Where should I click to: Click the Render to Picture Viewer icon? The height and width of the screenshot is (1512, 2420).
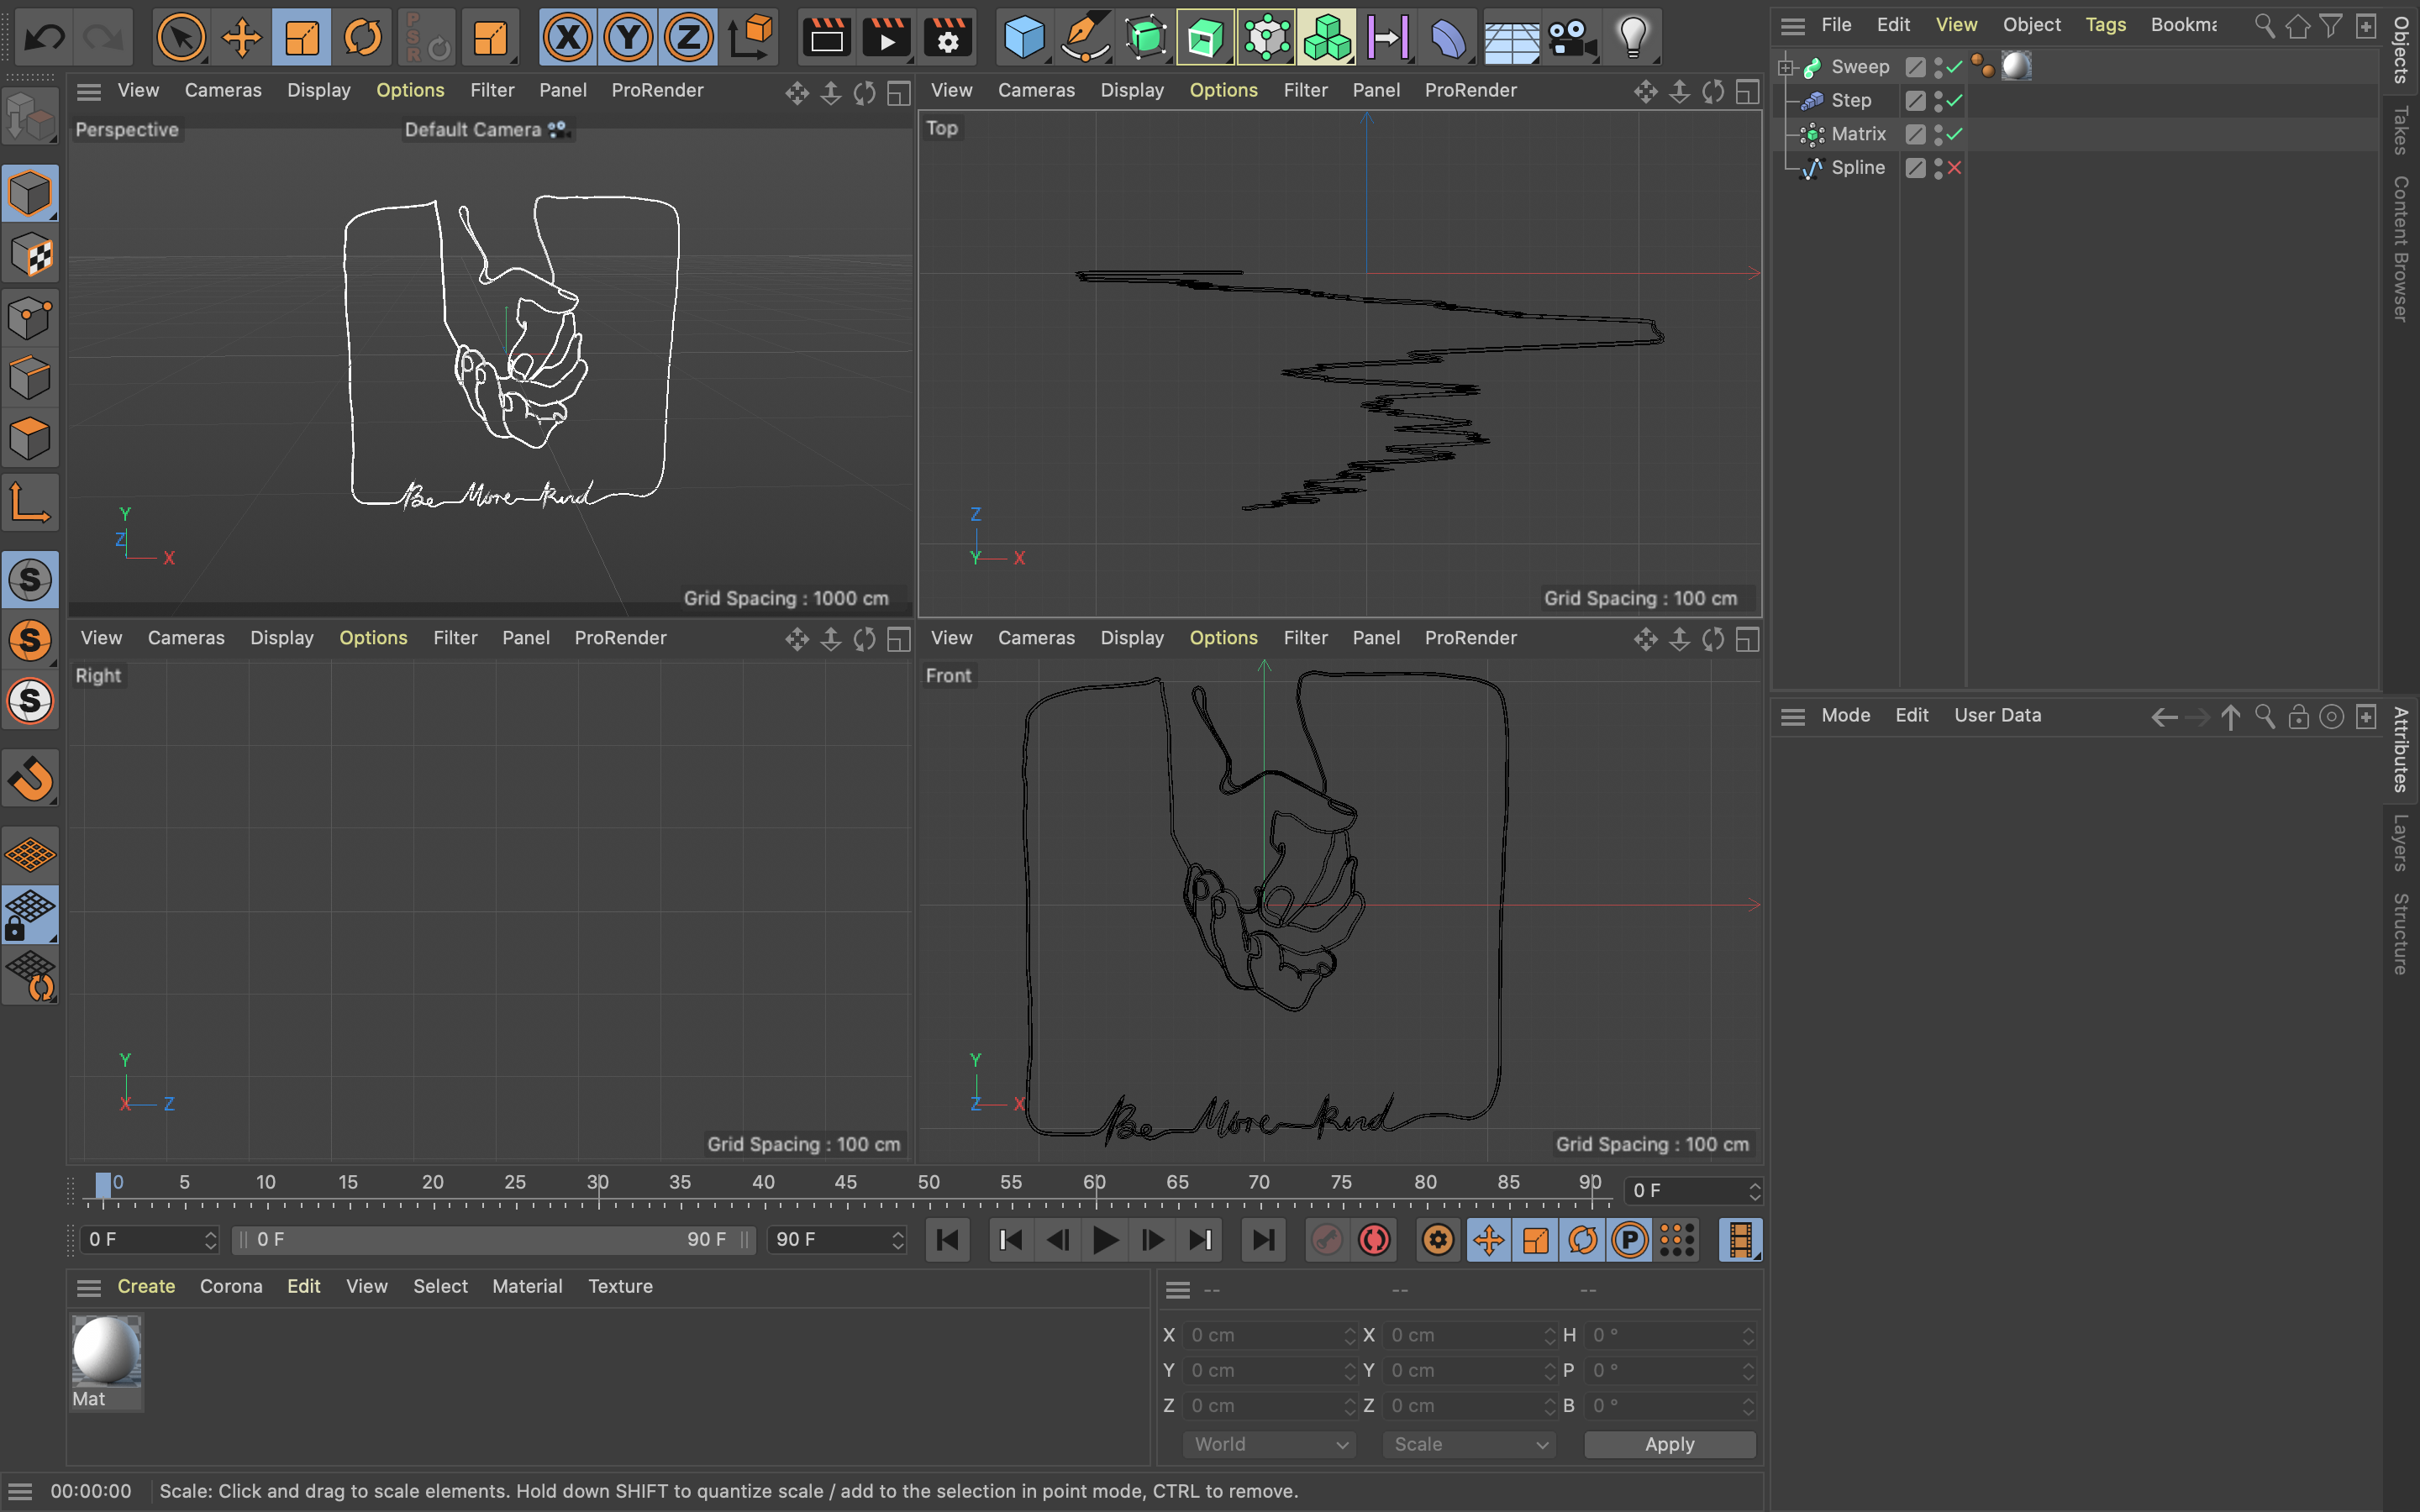(x=886, y=39)
